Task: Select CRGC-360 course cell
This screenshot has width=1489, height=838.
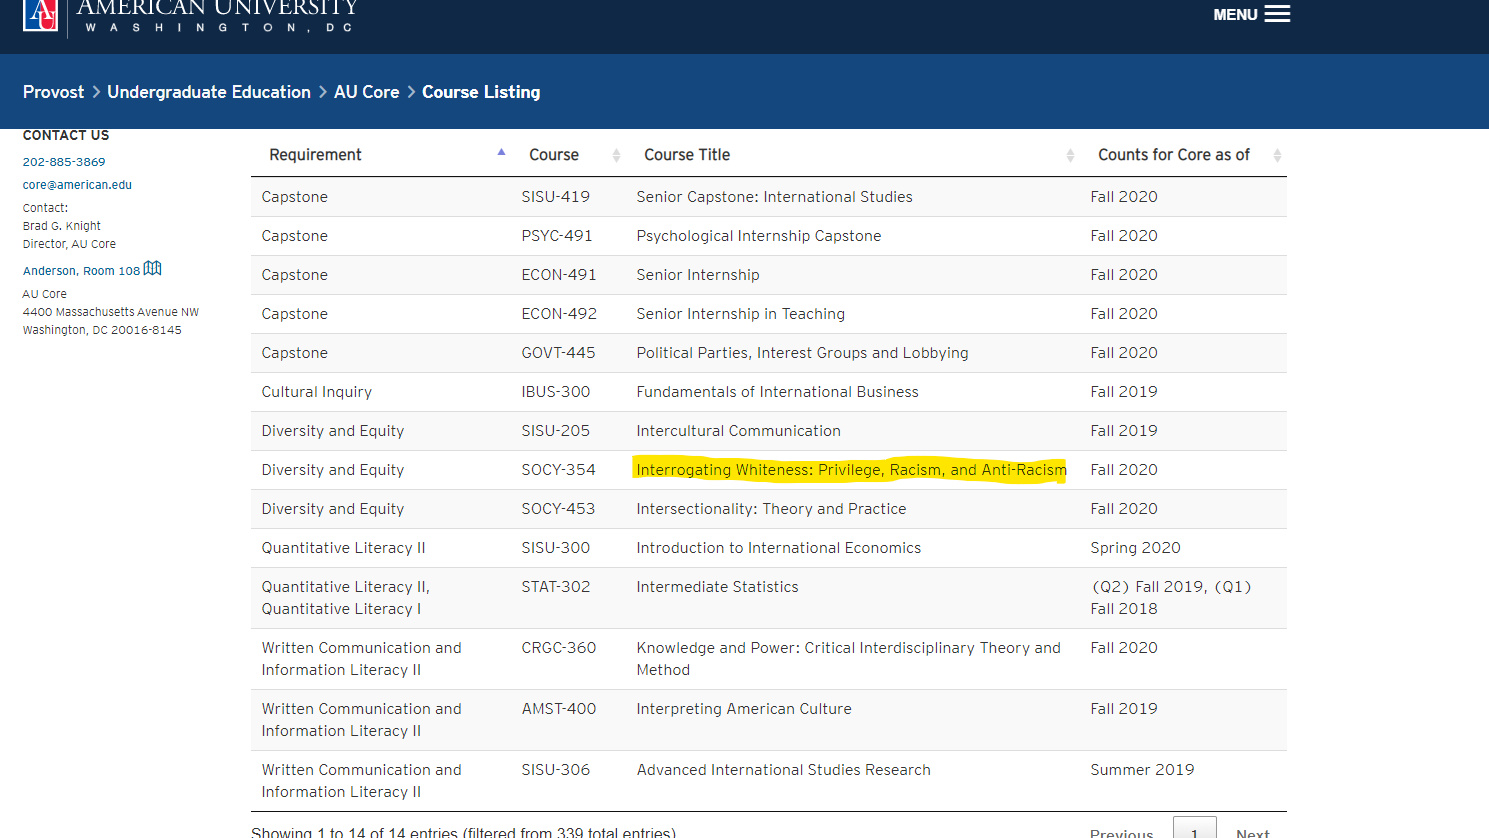Action: (x=559, y=648)
